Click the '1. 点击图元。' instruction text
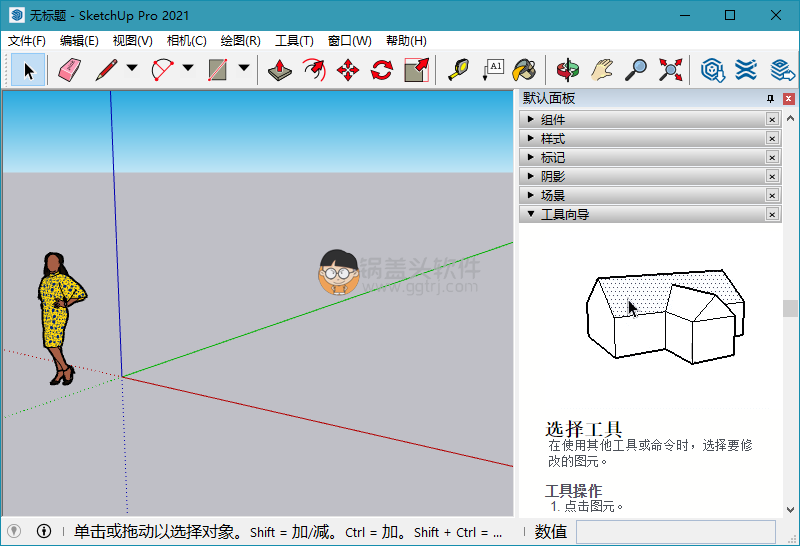 [587, 506]
